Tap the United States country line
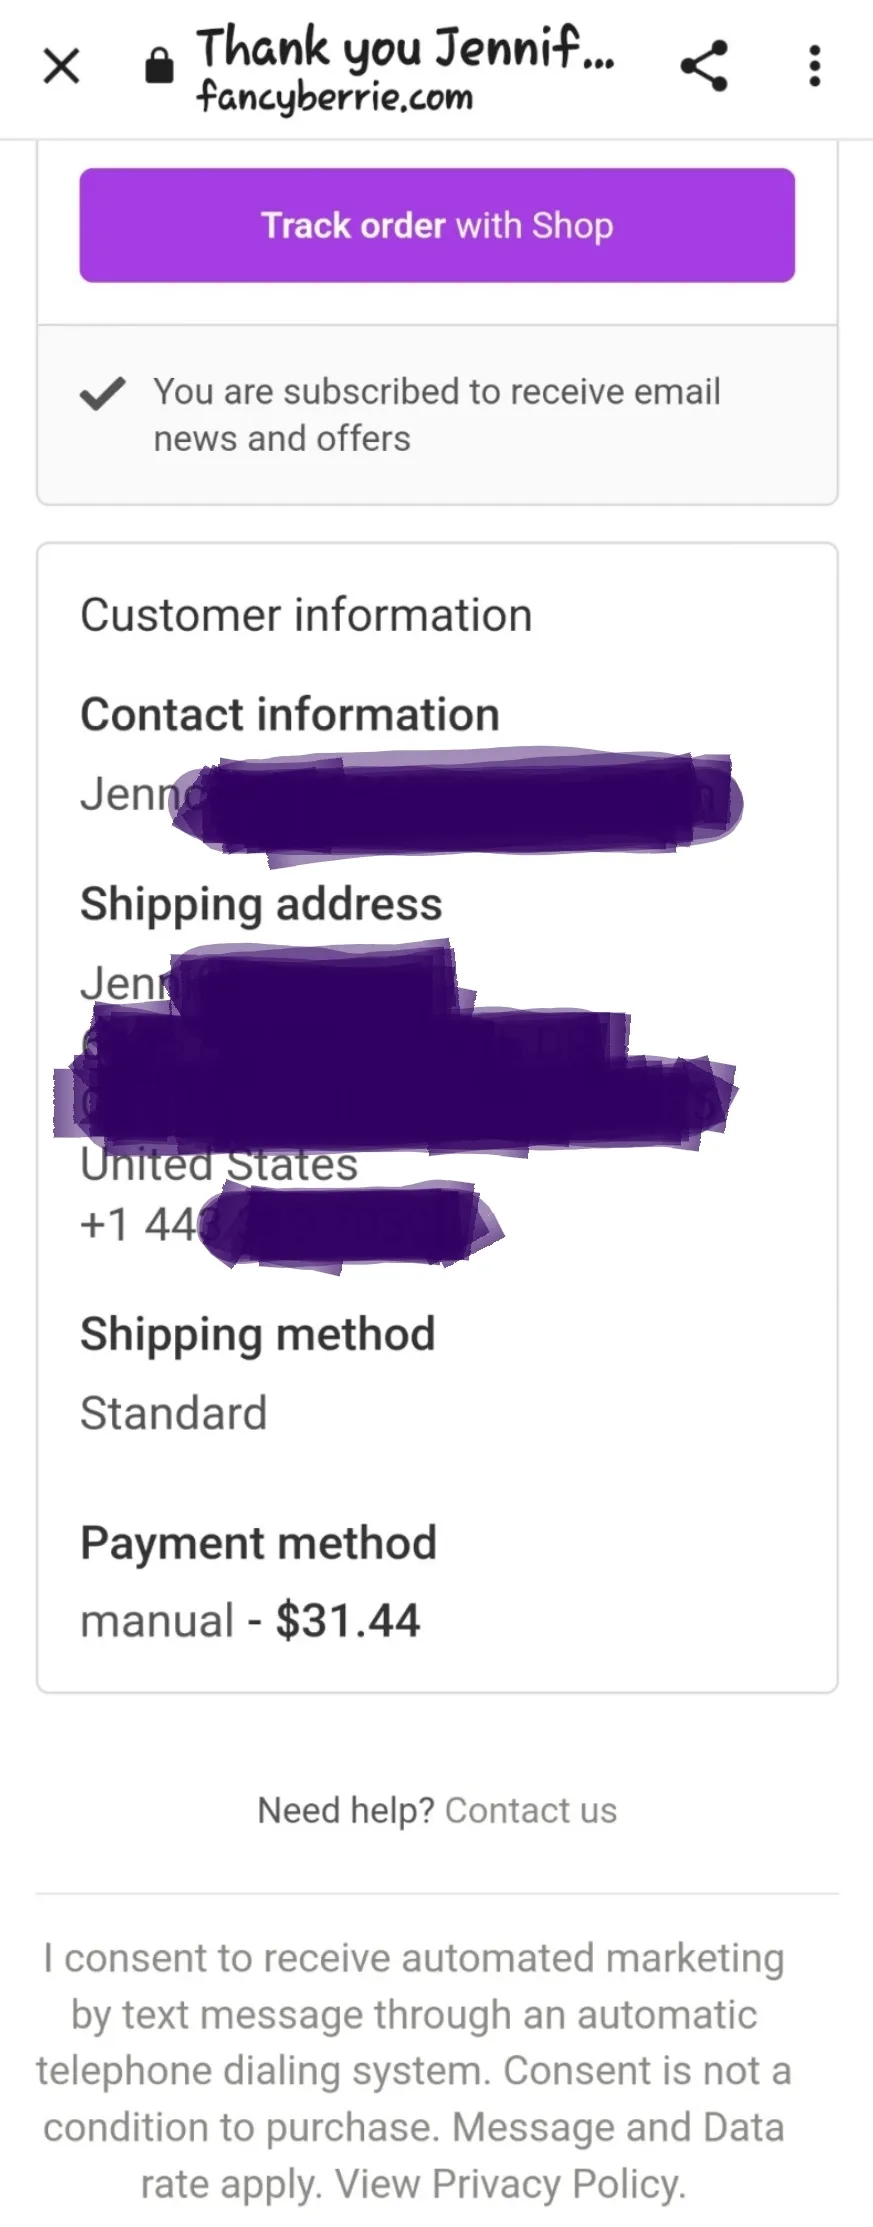Image resolution: width=873 pixels, height=2227 pixels. [219, 1166]
